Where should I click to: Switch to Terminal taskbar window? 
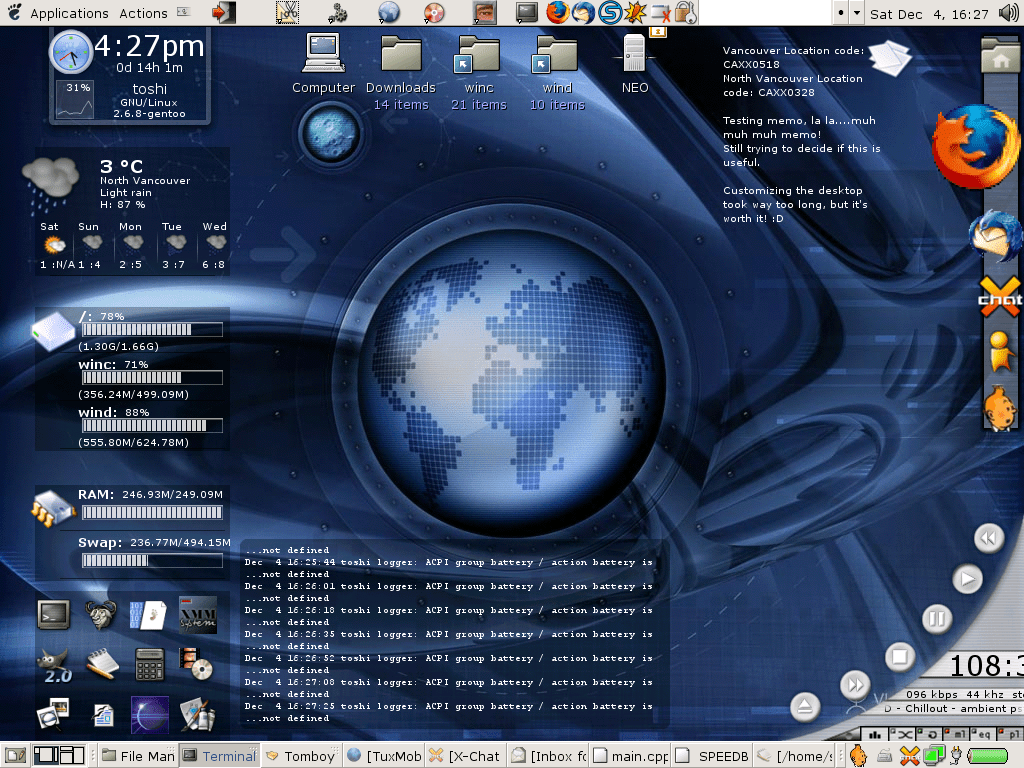(x=219, y=756)
